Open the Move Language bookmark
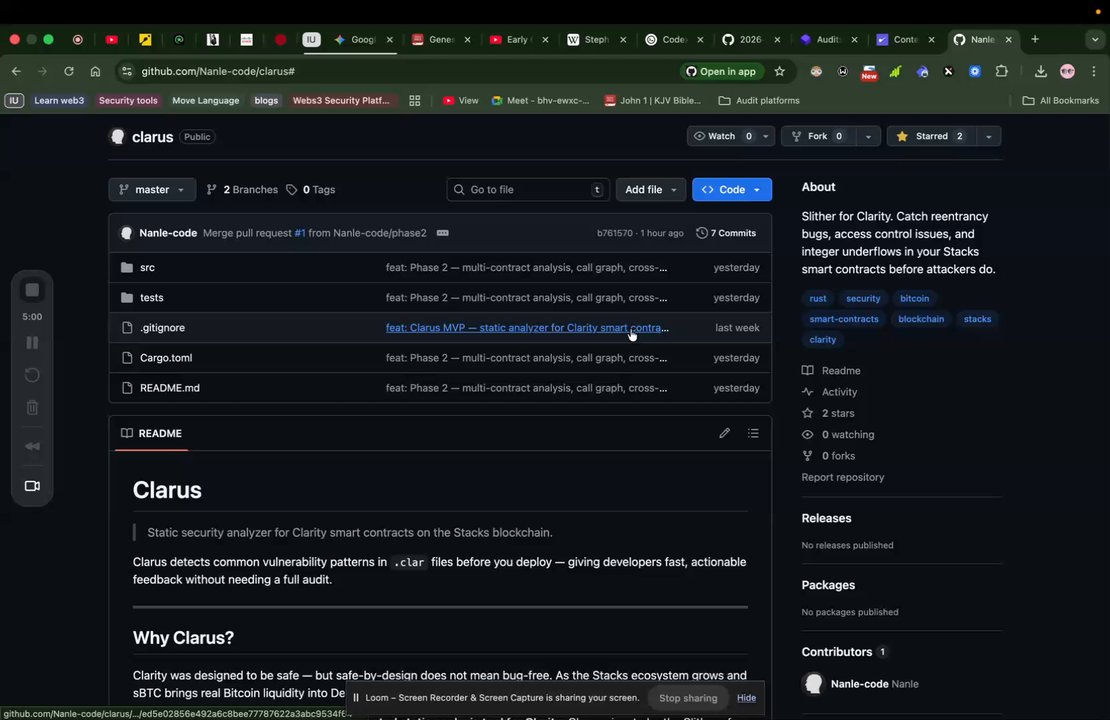Screen dimensions: 1110x720 205,101
